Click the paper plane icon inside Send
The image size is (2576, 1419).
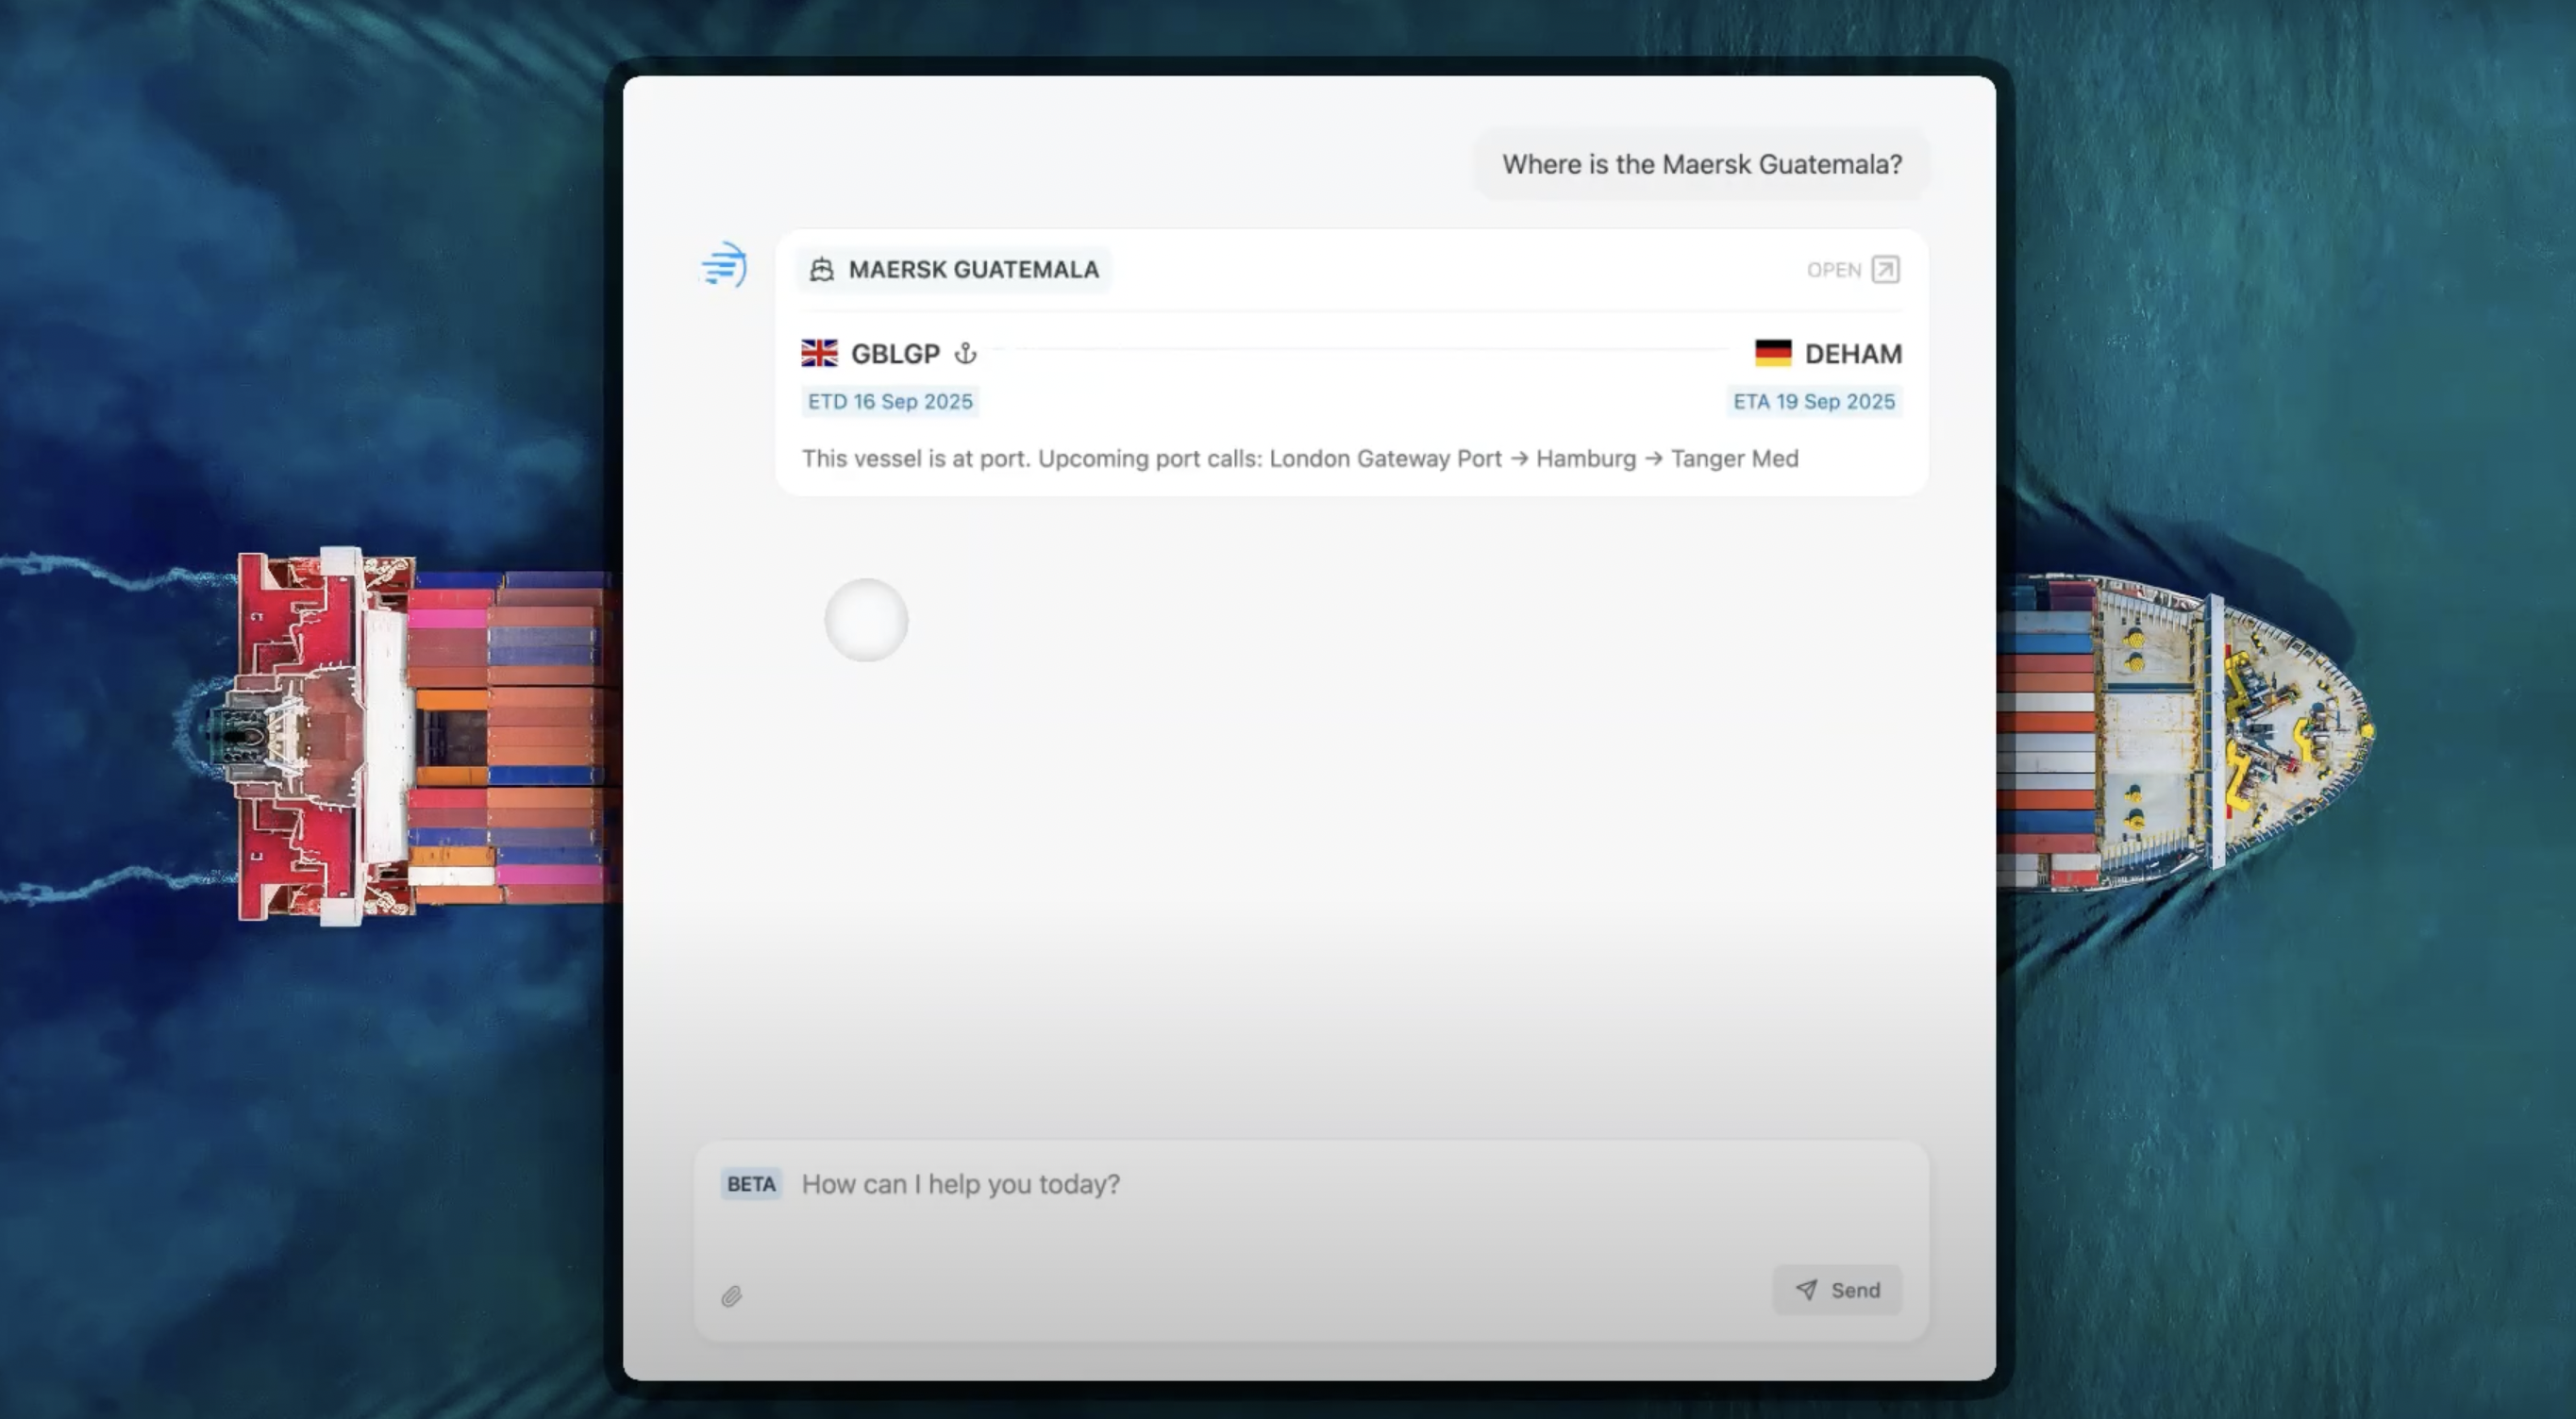[1806, 1290]
